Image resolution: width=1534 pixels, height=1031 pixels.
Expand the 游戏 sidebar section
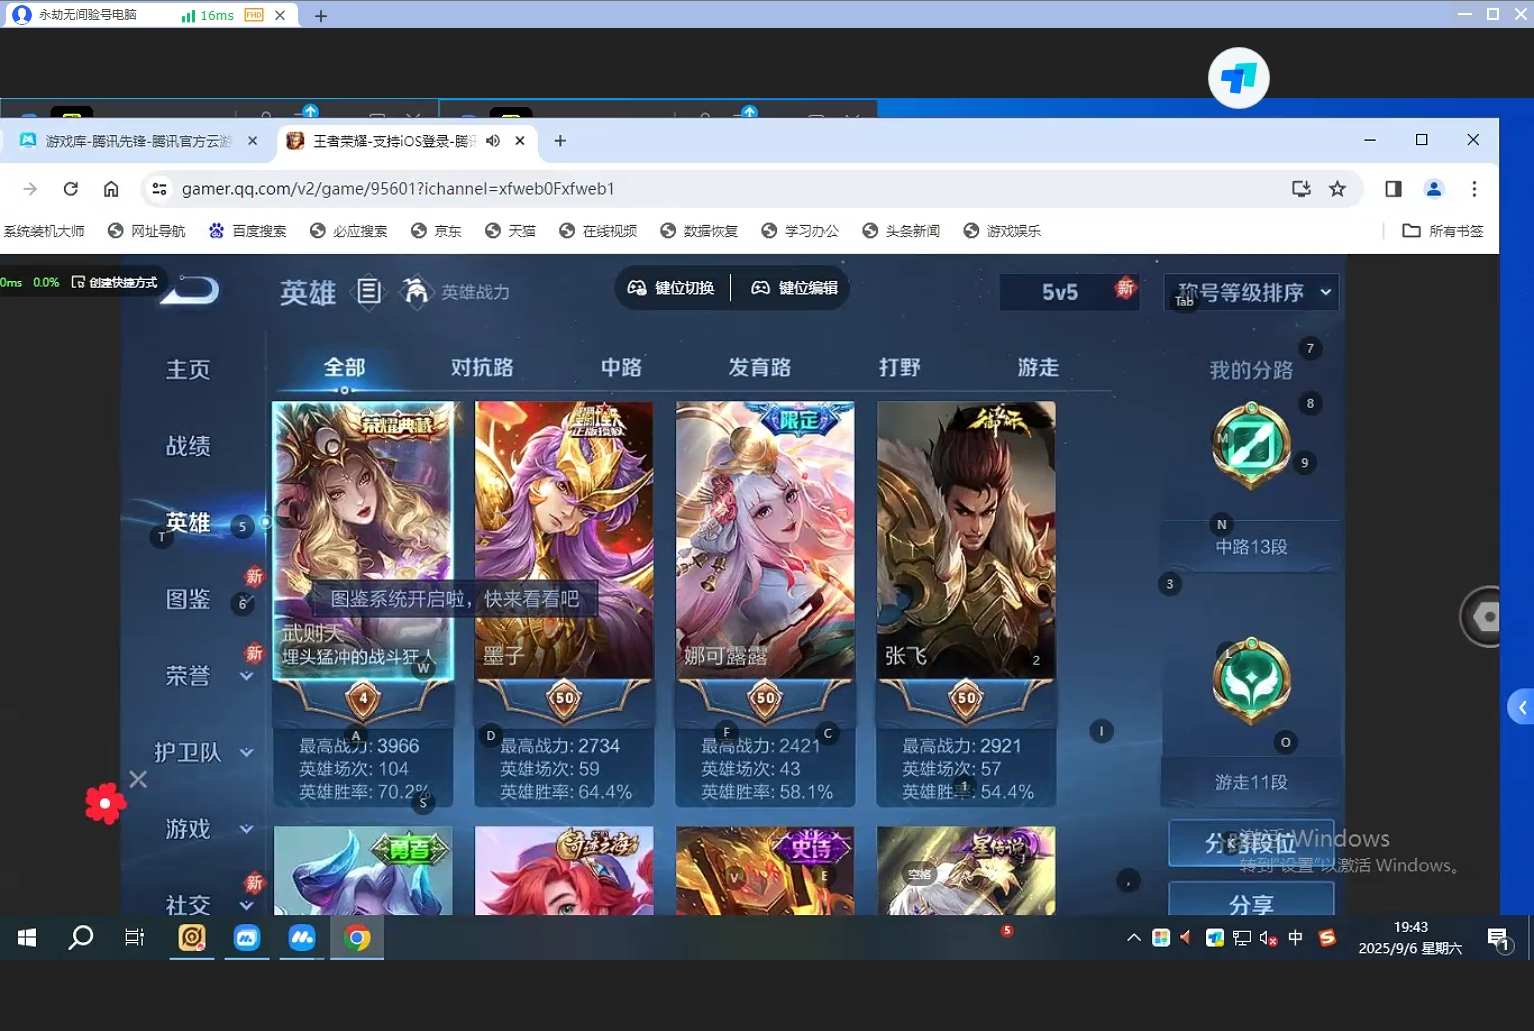pos(208,829)
